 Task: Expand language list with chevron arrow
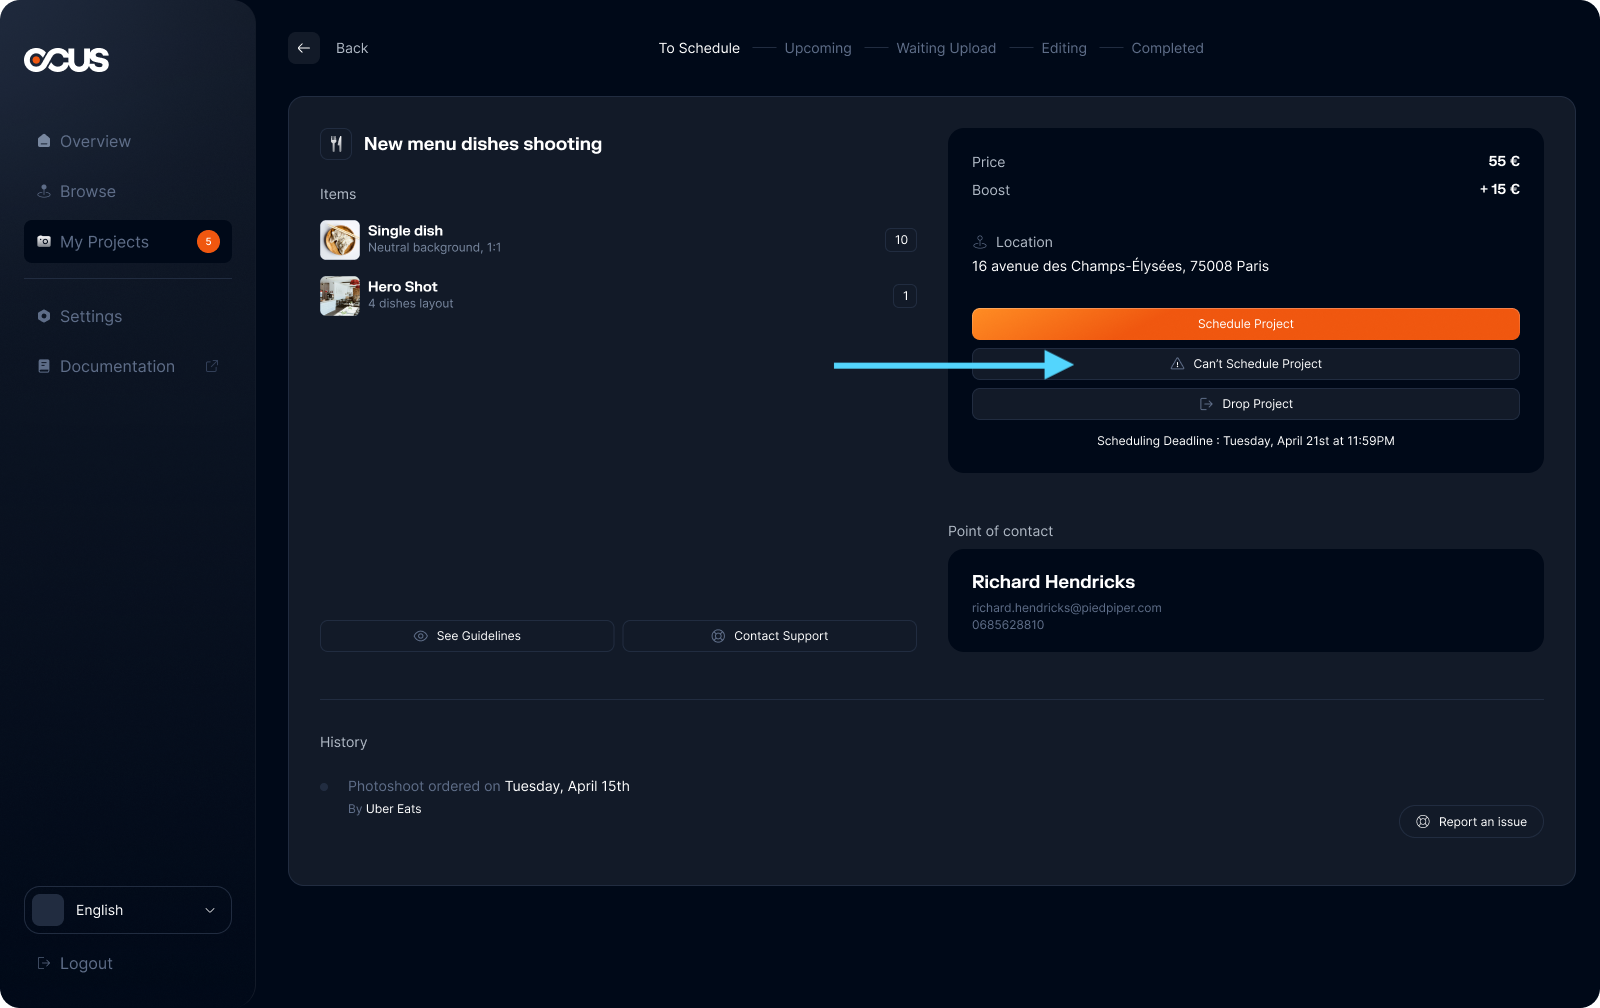tap(210, 910)
